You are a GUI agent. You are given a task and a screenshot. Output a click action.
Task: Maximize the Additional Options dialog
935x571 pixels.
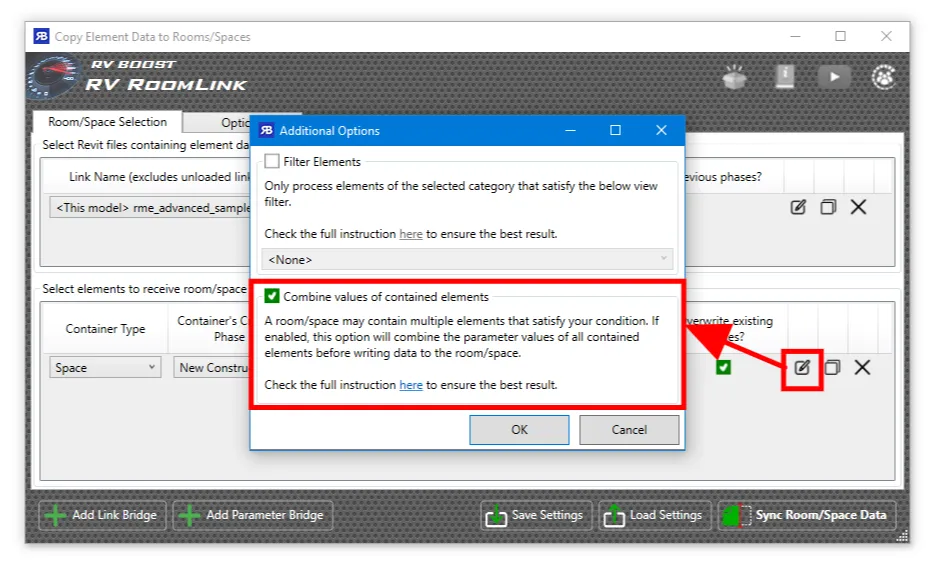click(615, 130)
